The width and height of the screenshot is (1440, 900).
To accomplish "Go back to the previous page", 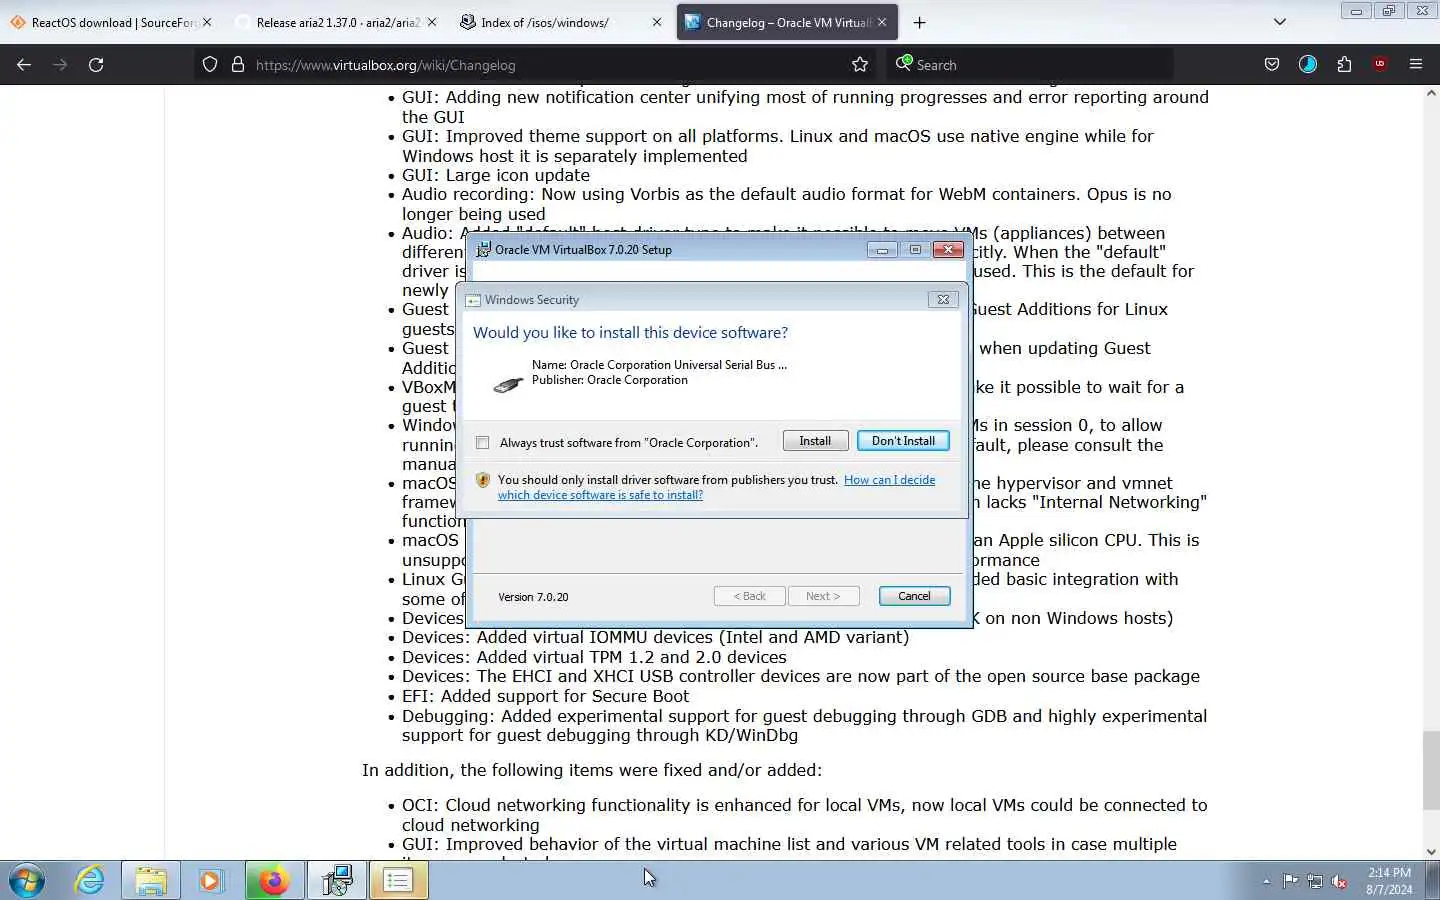I will pos(24,65).
